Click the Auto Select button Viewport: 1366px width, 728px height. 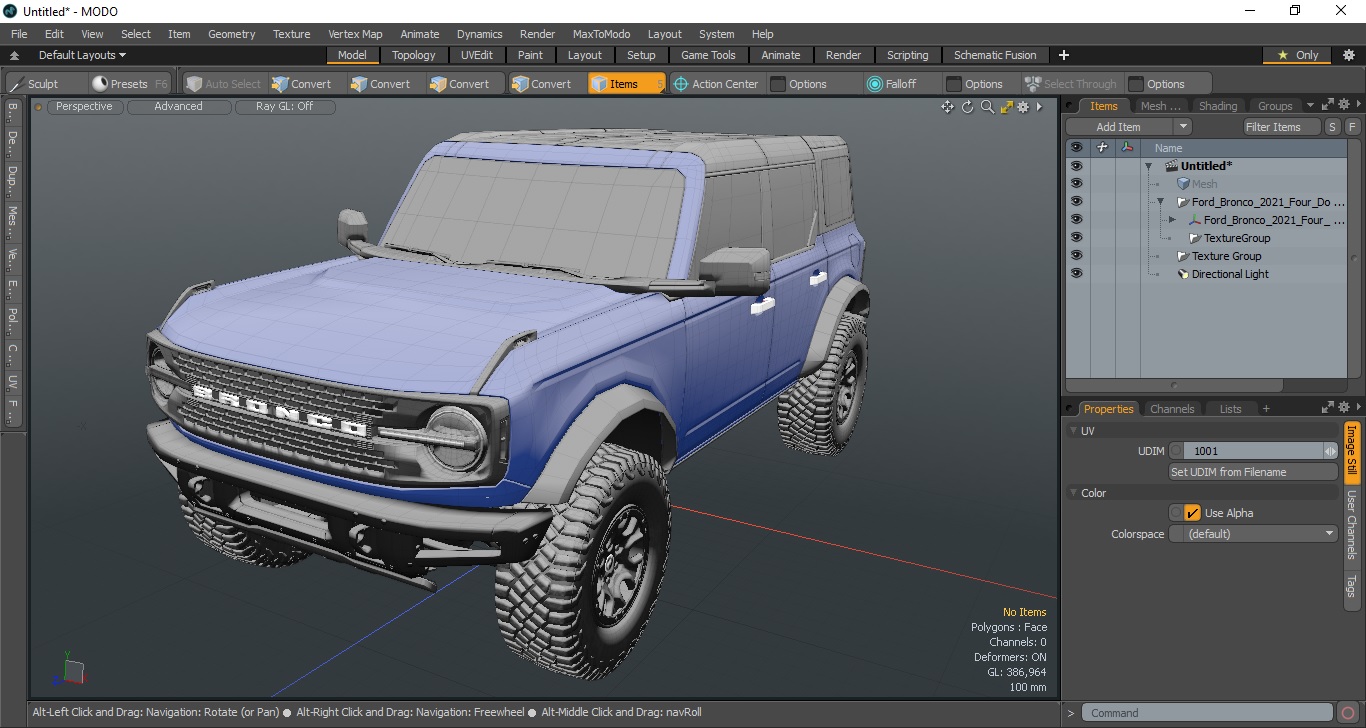pos(224,84)
